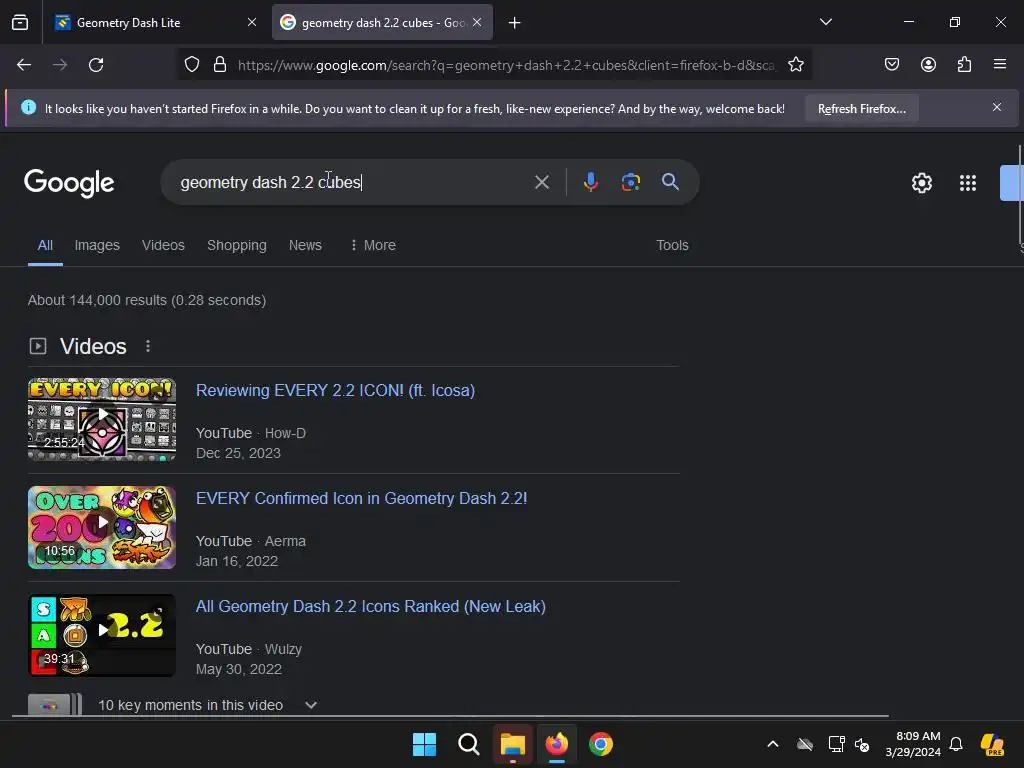Search by image with Google Lens

click(x=630, y=182)
